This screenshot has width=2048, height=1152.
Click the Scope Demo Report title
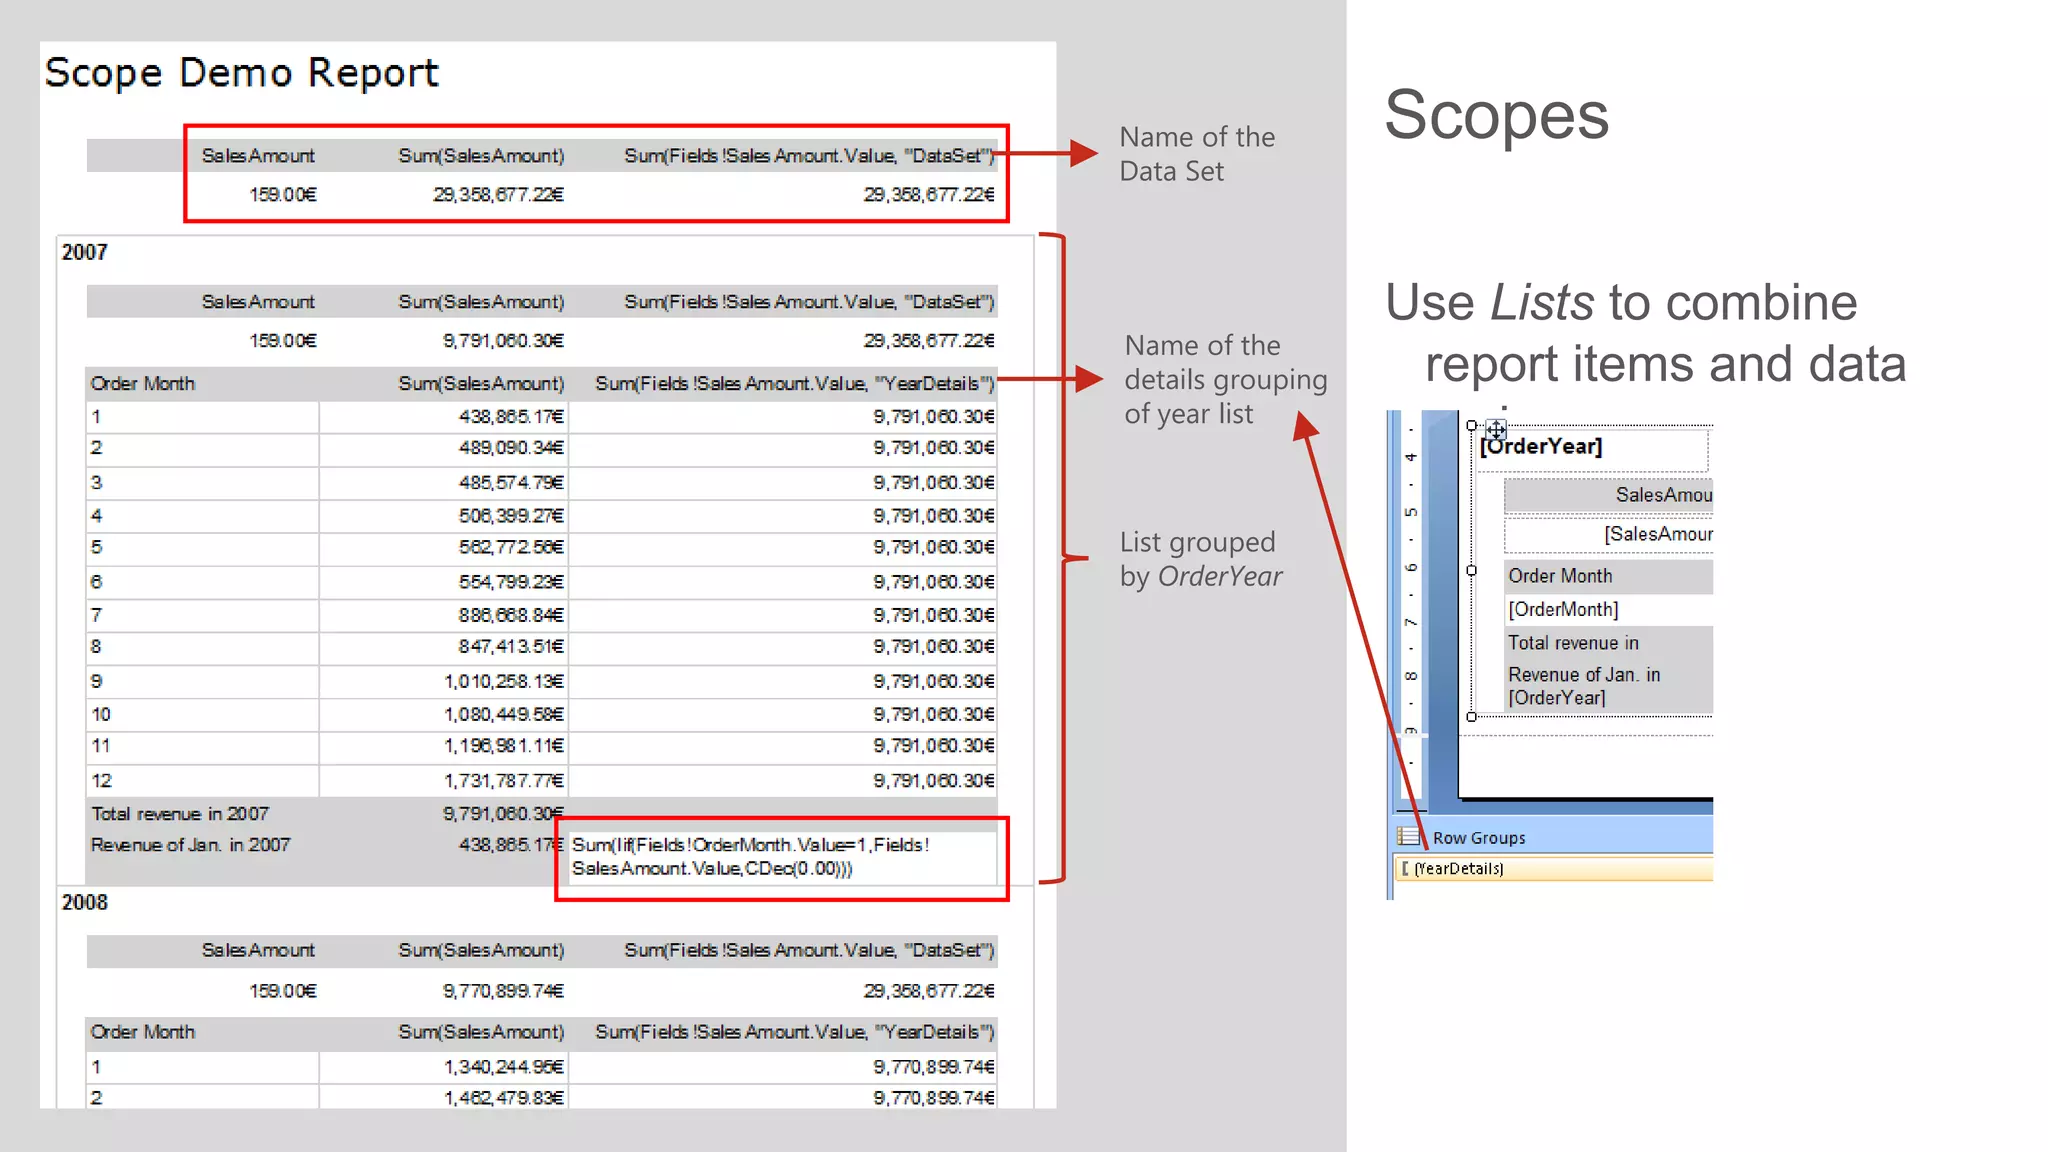tap(241, 73)
